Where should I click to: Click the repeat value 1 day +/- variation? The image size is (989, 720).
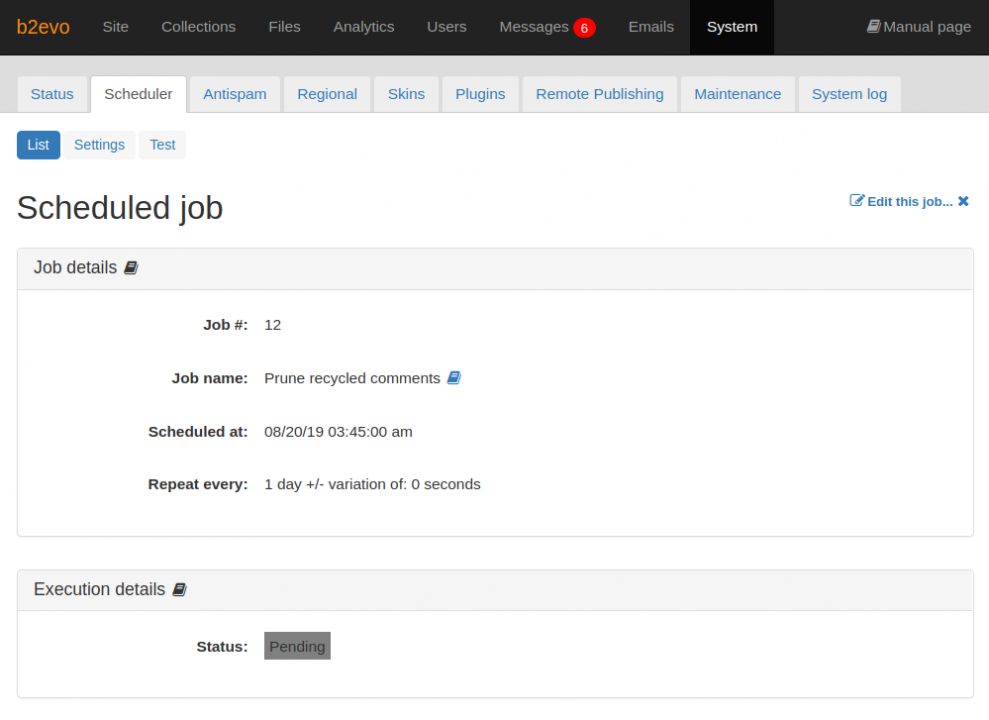pyautogui.click(x=372, y=484)
